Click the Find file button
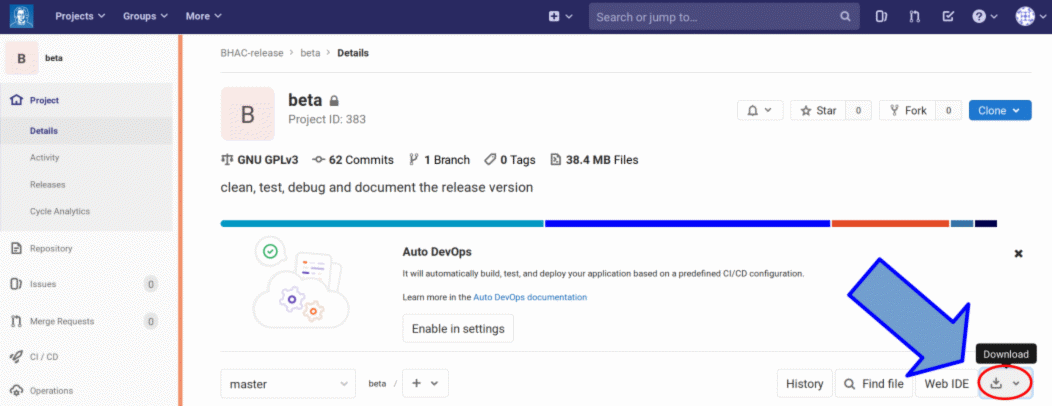 pos(874,384)
